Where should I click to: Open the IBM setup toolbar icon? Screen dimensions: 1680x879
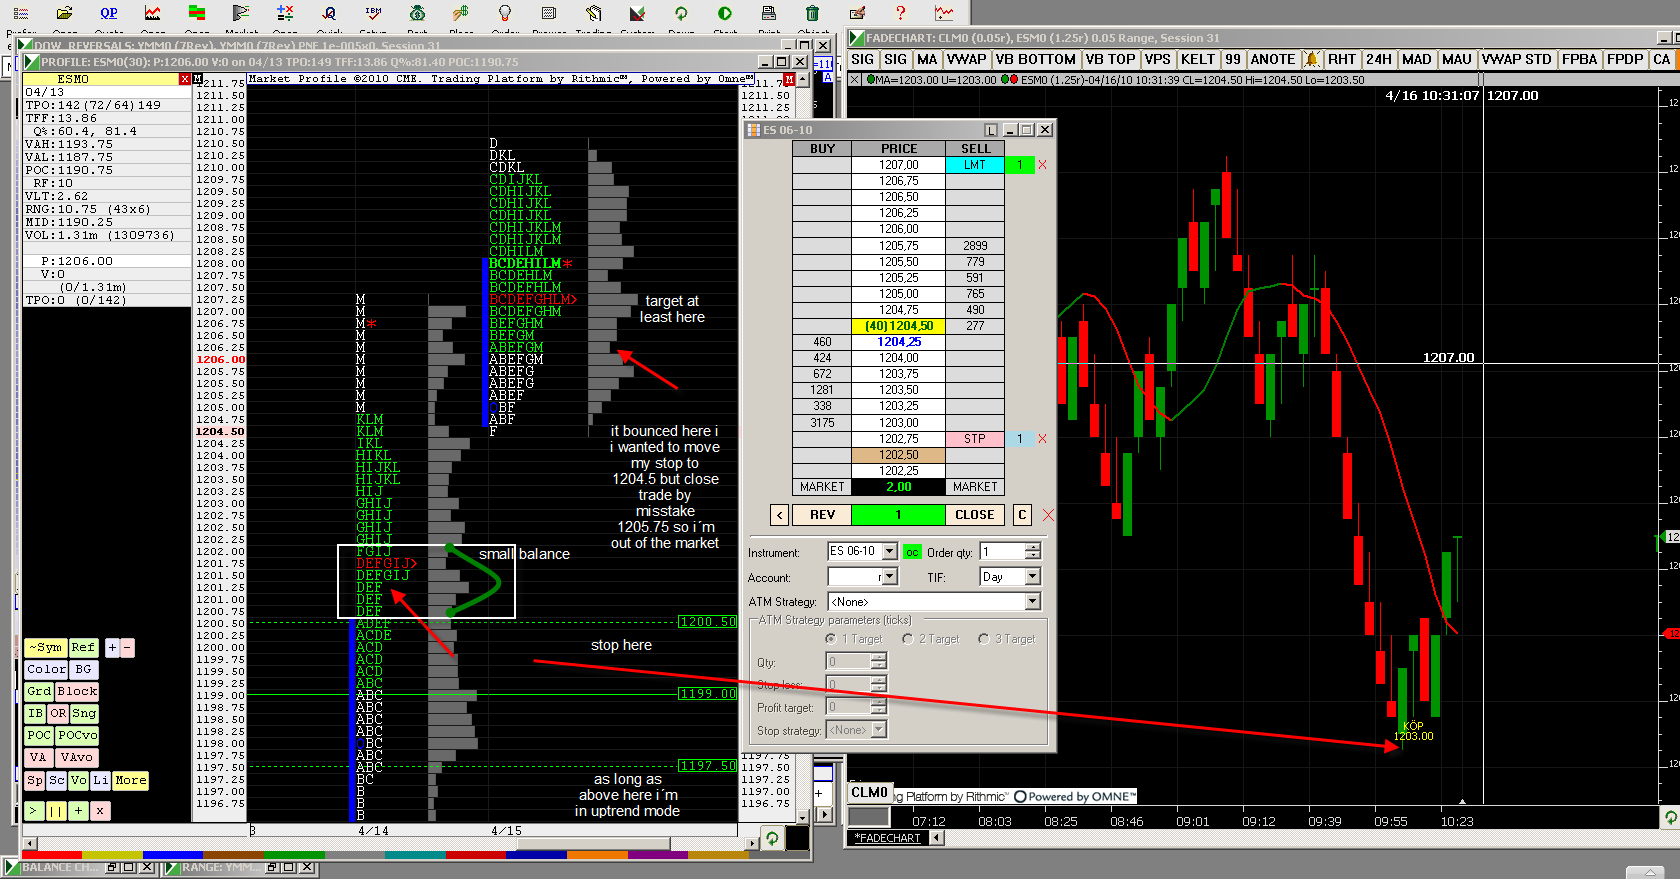coord(373,13)
